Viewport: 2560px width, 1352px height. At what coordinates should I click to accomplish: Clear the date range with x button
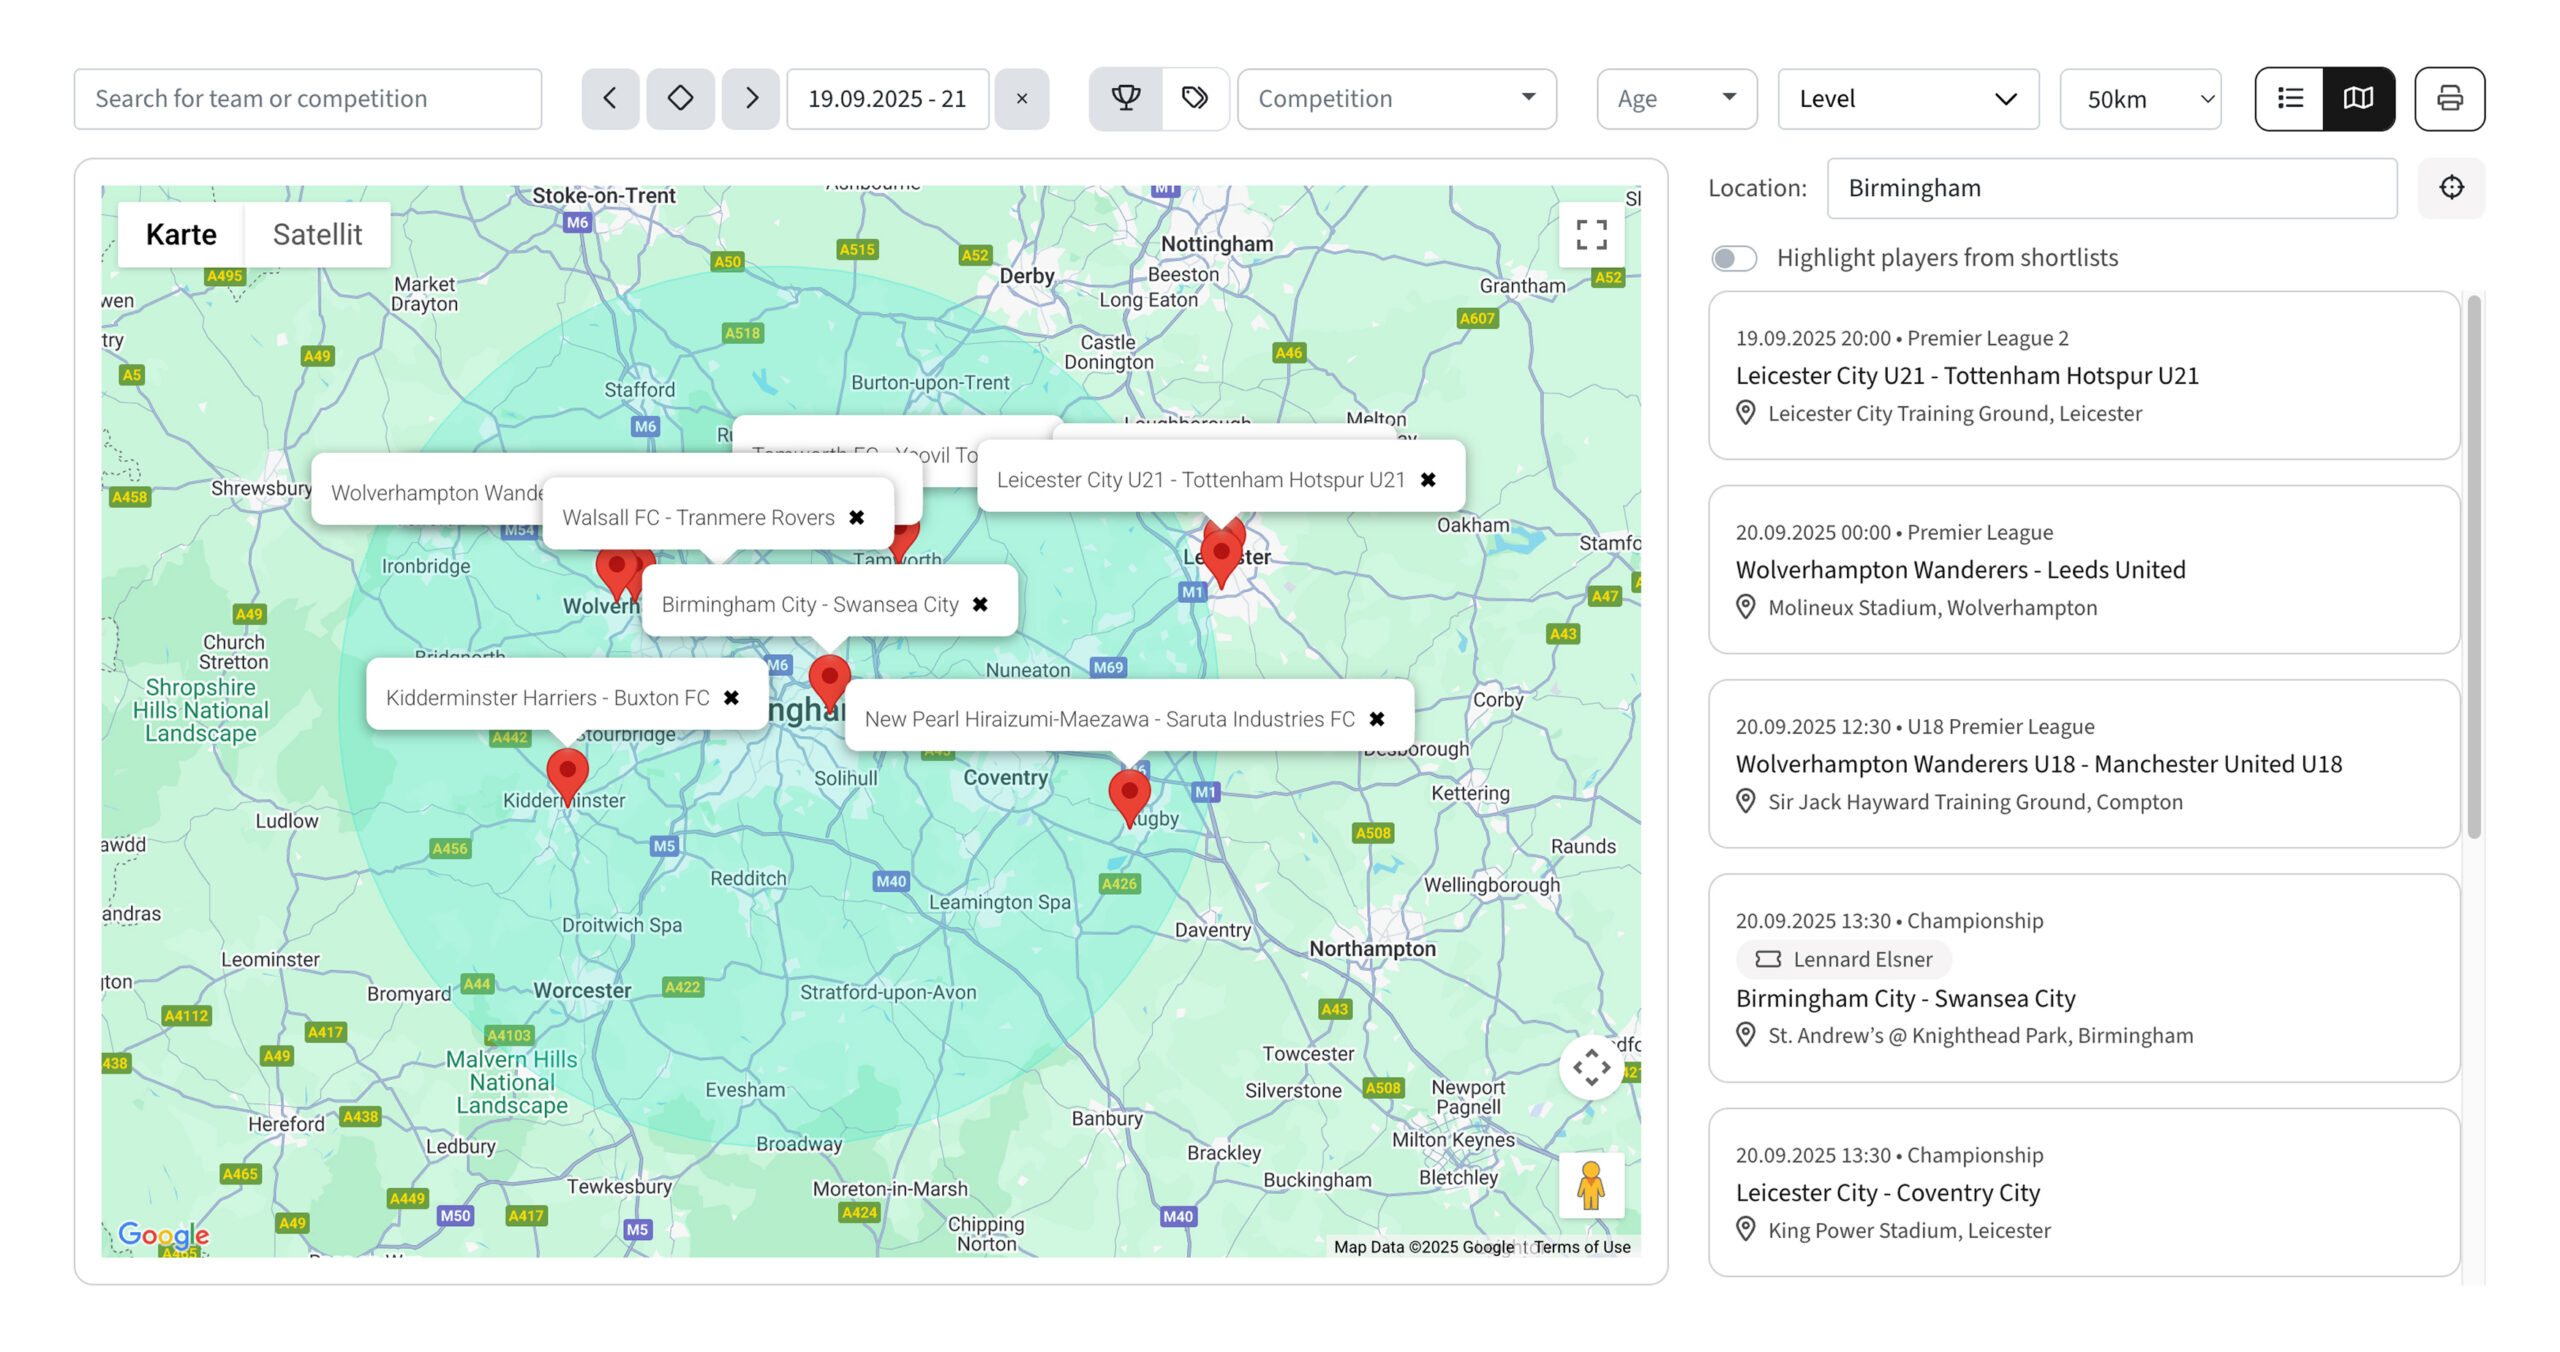(1022, 98)
